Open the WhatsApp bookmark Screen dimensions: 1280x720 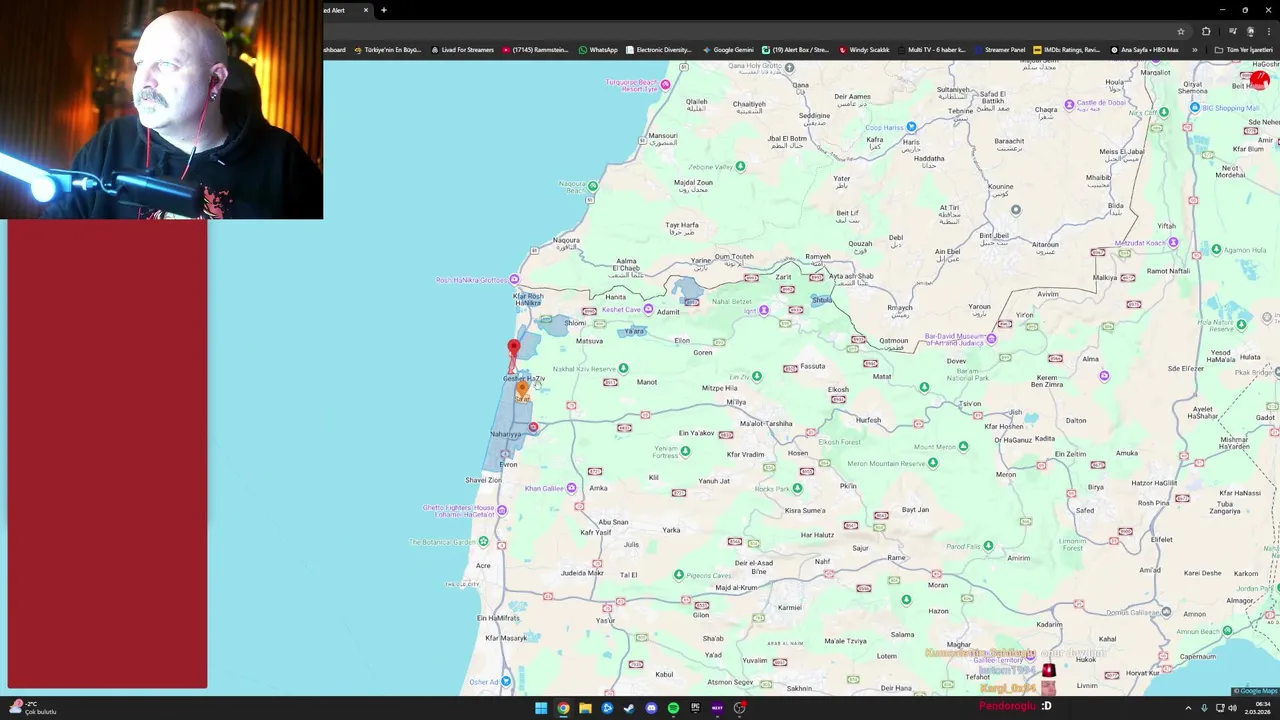coord(598,50)
